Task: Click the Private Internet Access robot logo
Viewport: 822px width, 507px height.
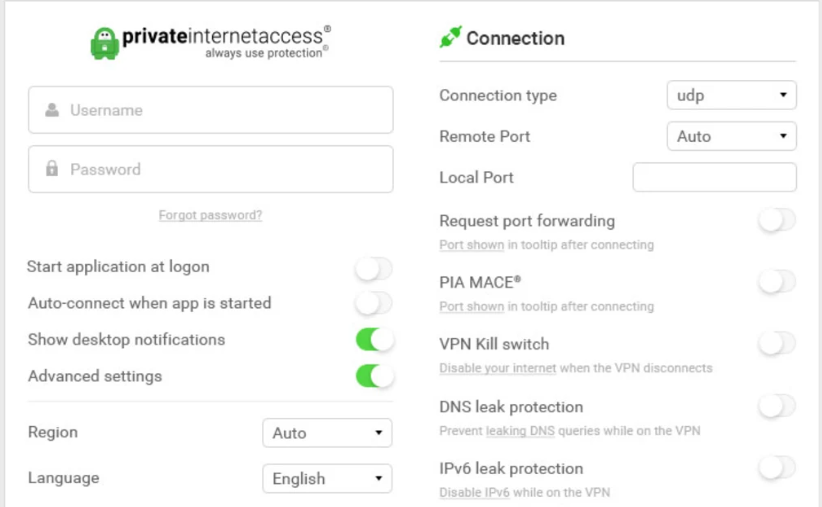Action: 105,44
